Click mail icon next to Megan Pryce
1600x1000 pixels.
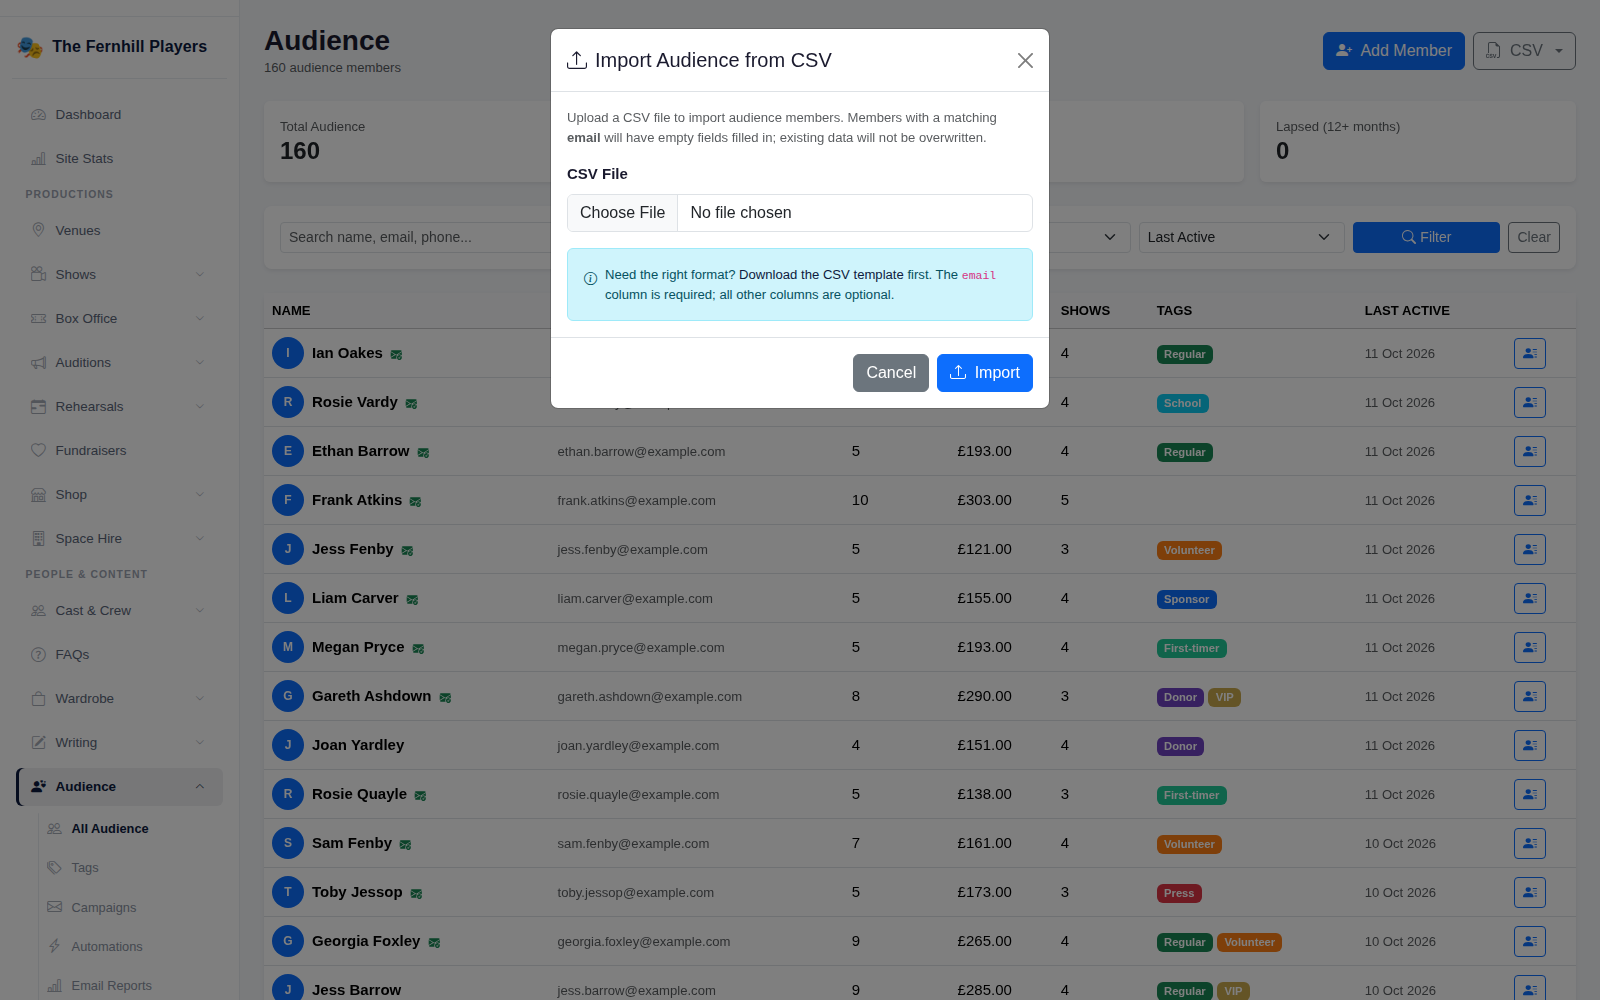[x=418, y=649]
